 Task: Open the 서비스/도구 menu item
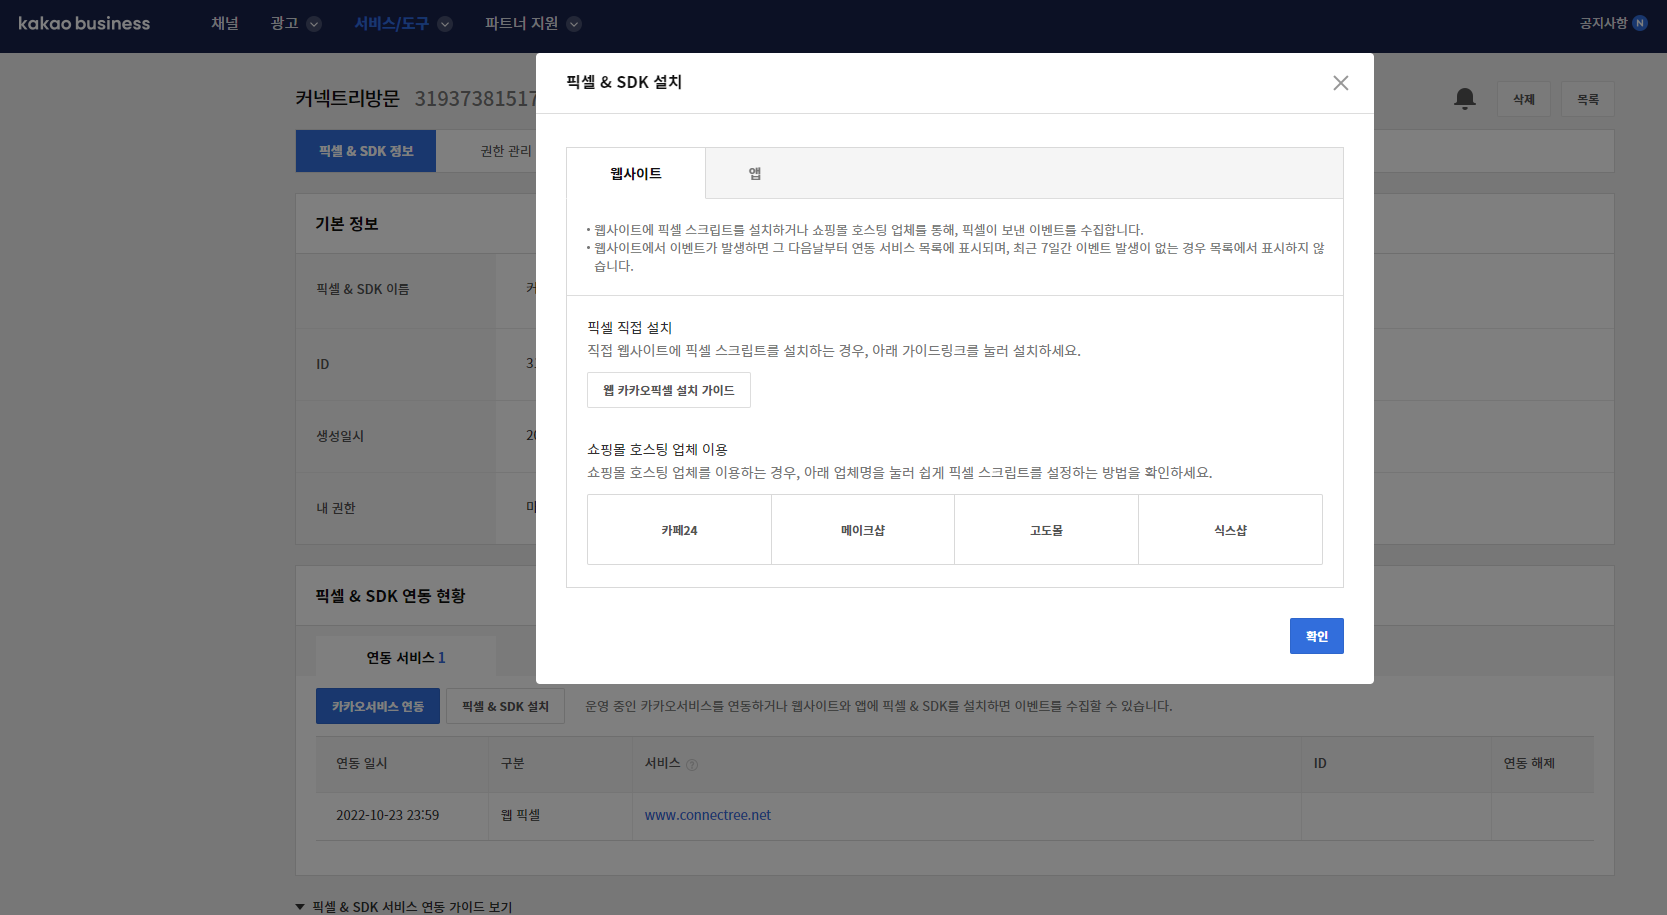(391, 23)
